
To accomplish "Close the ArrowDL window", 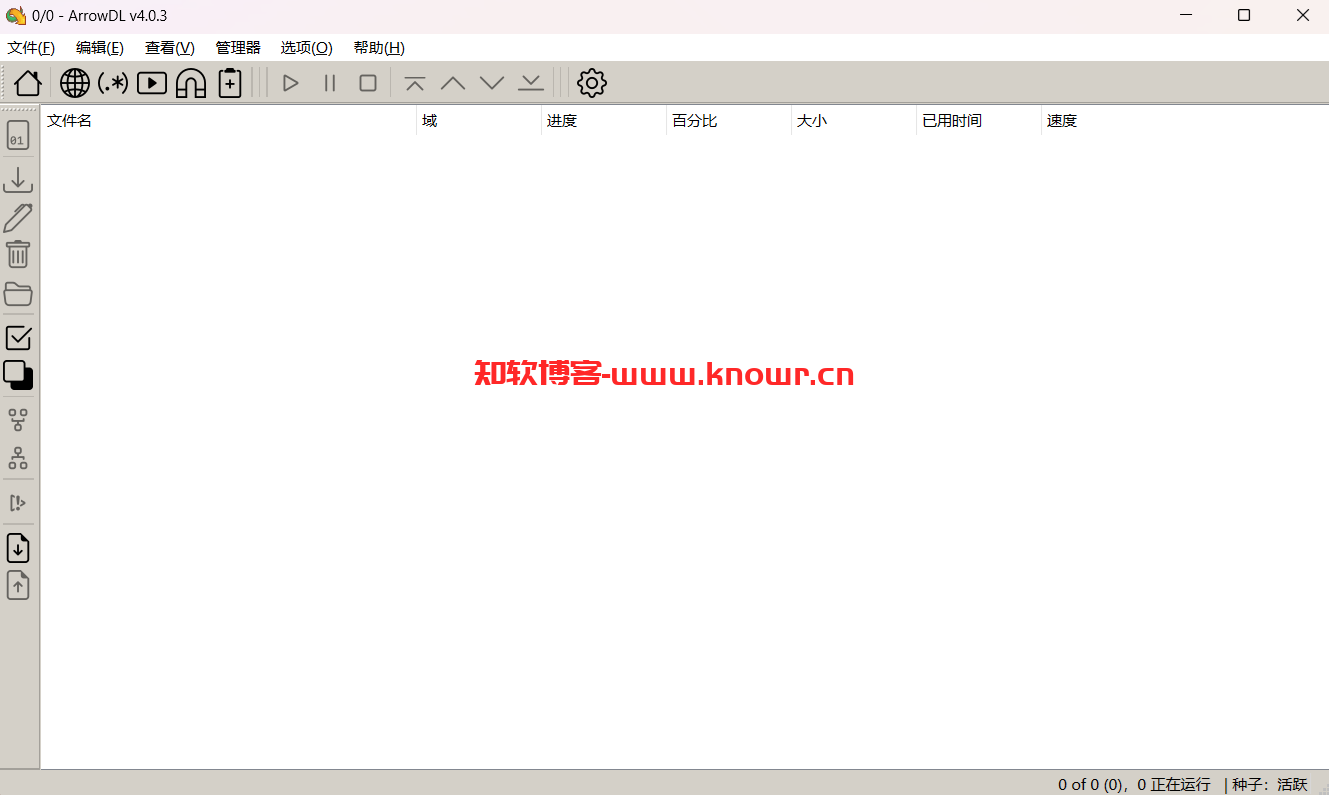I will (x=1303, y=15).
